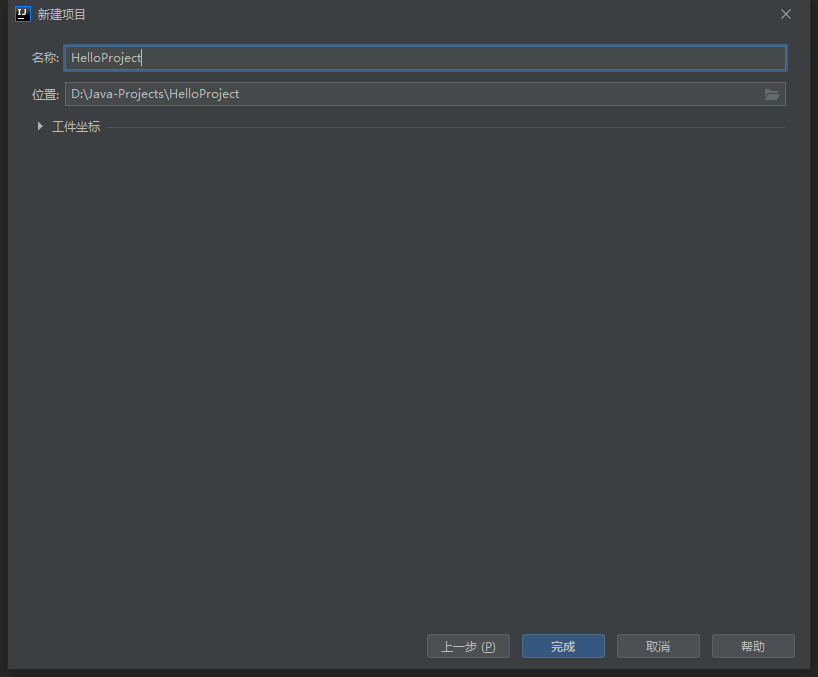Click empty space left of 上一步 button
This screenshot has width=818, height=677.
[x=220, y=646]
